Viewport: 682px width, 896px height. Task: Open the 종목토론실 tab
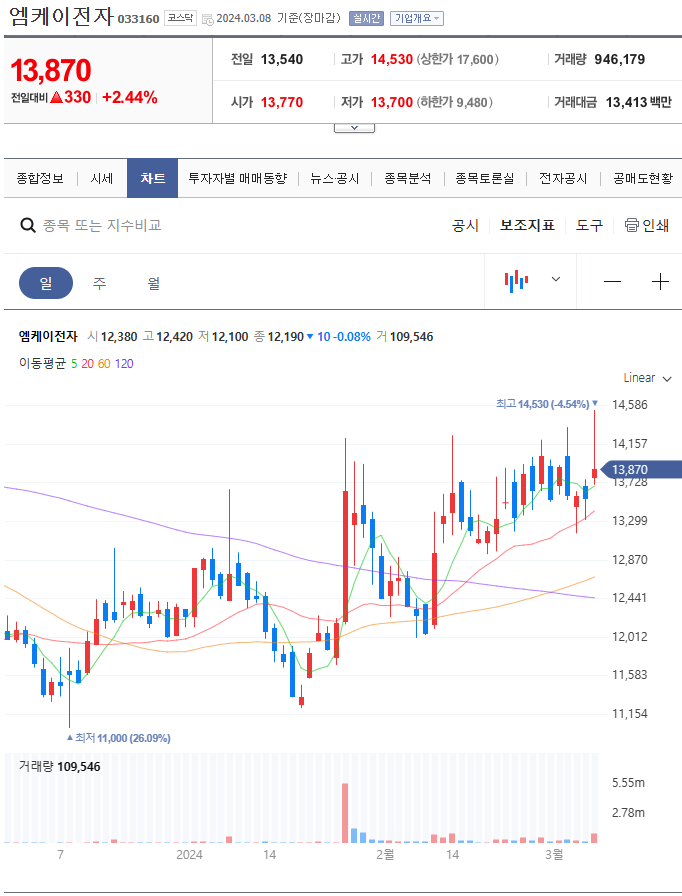coord(484,178)
